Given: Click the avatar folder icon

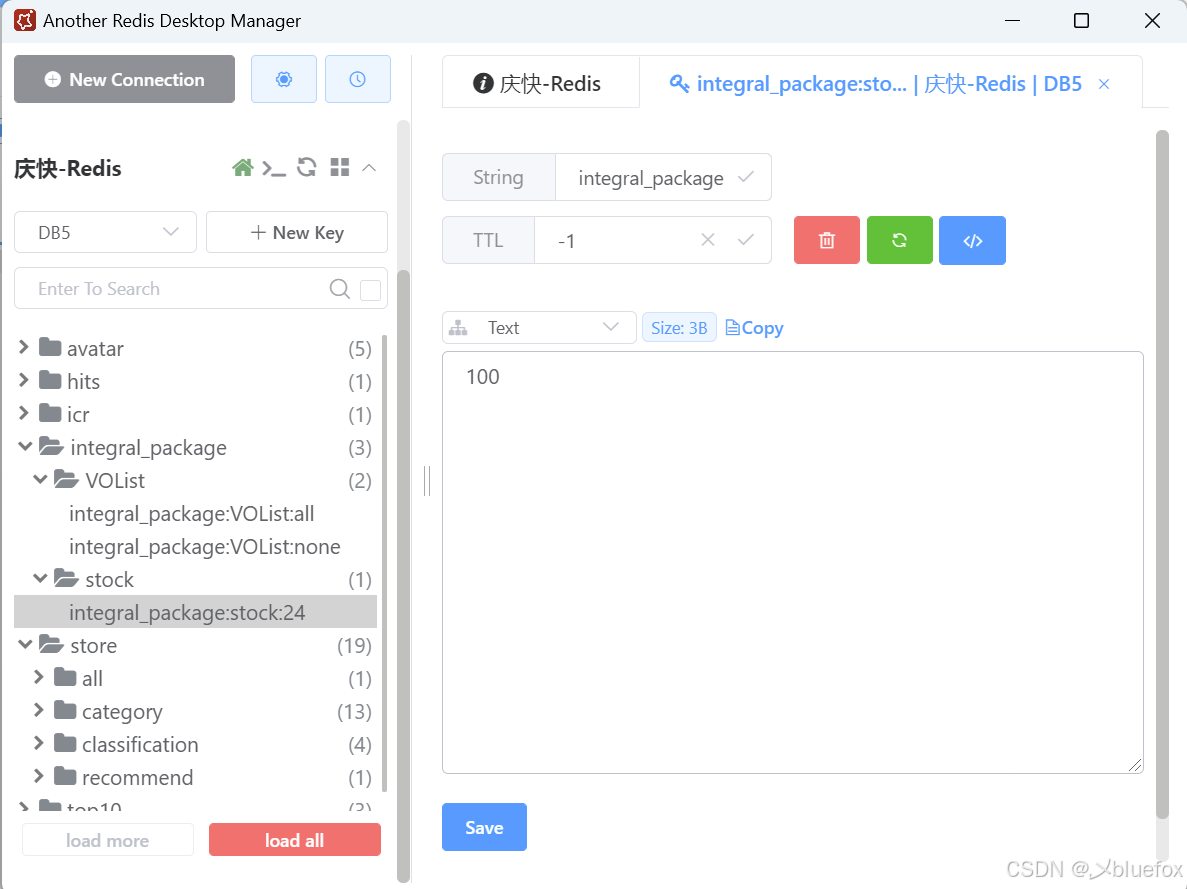Looking at the screenshot, I should point(50,348).
